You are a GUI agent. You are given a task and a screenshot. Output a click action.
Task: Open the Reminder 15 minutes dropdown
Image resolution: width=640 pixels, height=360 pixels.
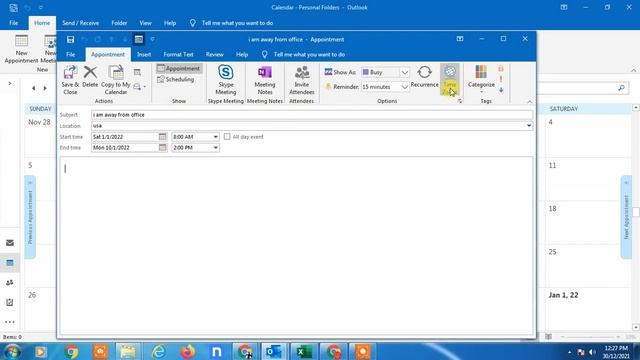tap(404, 87)
